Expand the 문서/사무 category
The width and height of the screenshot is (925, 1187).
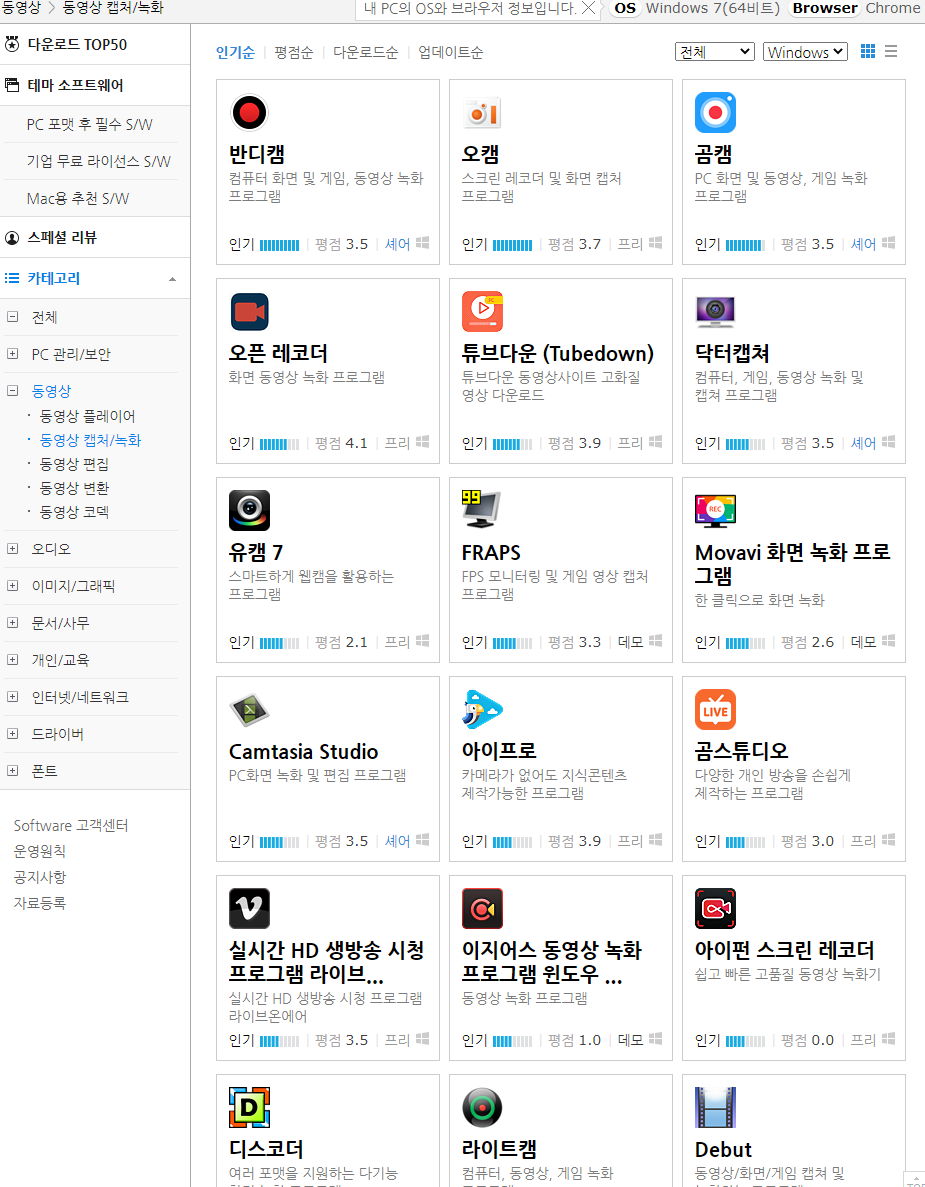[x=12, y=623]
